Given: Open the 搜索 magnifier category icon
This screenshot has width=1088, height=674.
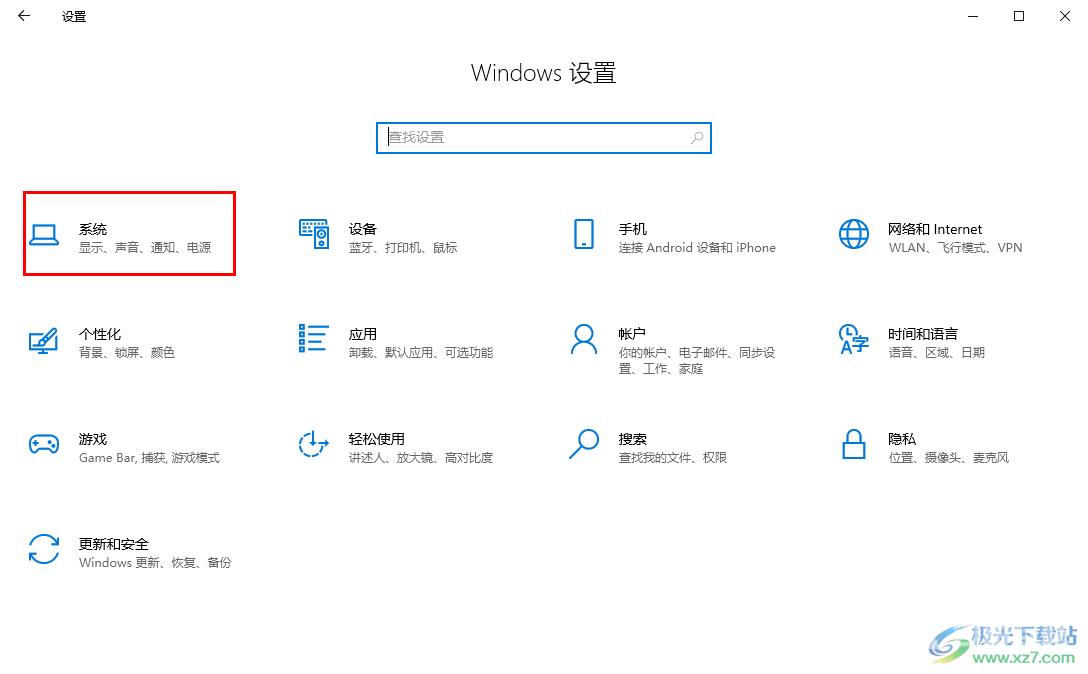Looking at the screenshot, I should tap(584, 444).
